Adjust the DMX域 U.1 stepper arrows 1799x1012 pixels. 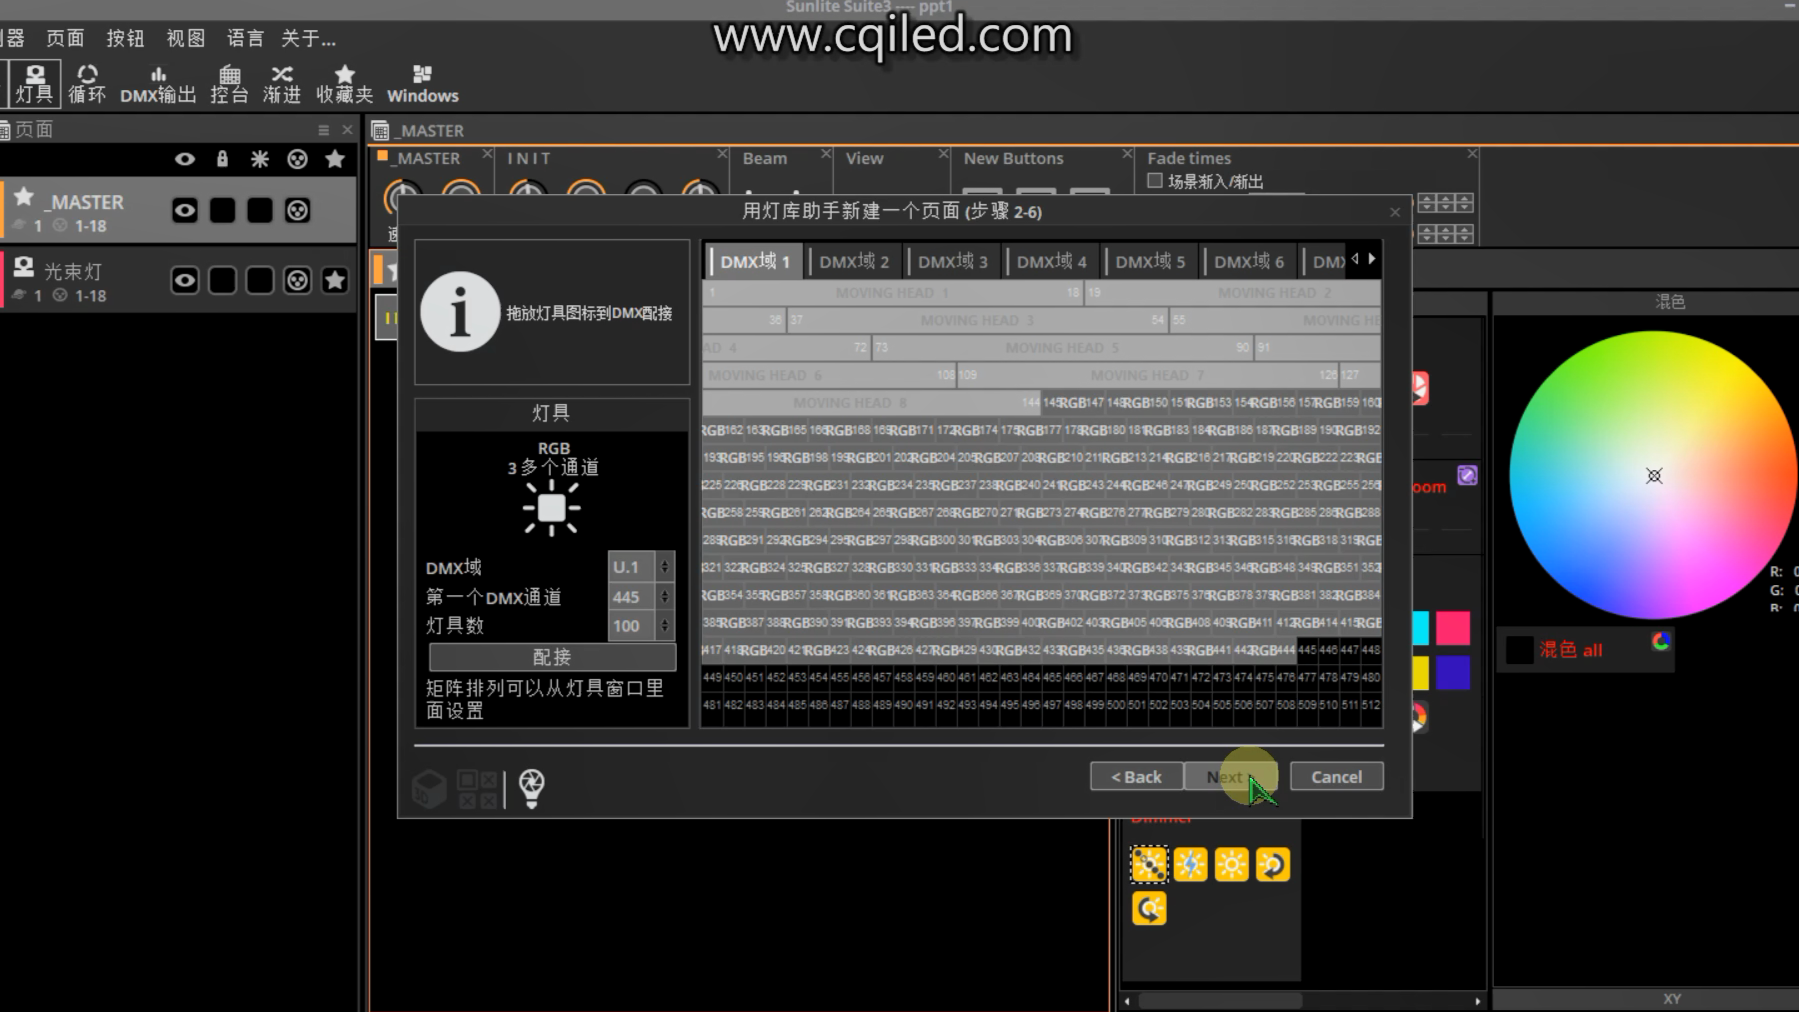[665, 567]
